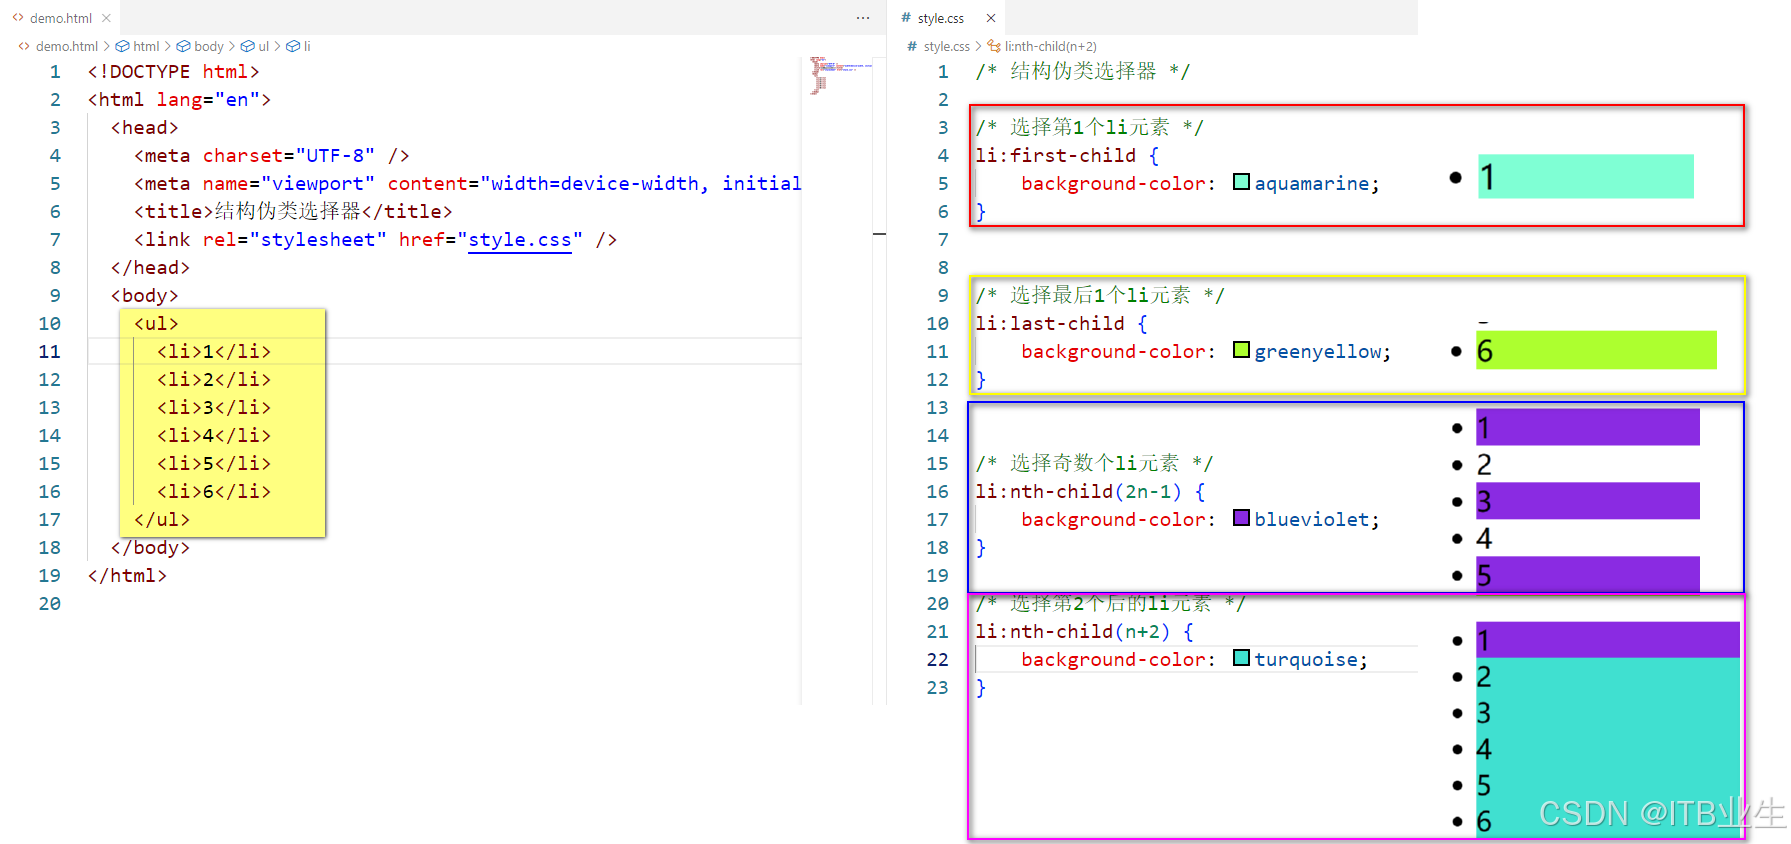
Task: Click the 'blueviolet' value text
Action: (x=1312, y=520)
